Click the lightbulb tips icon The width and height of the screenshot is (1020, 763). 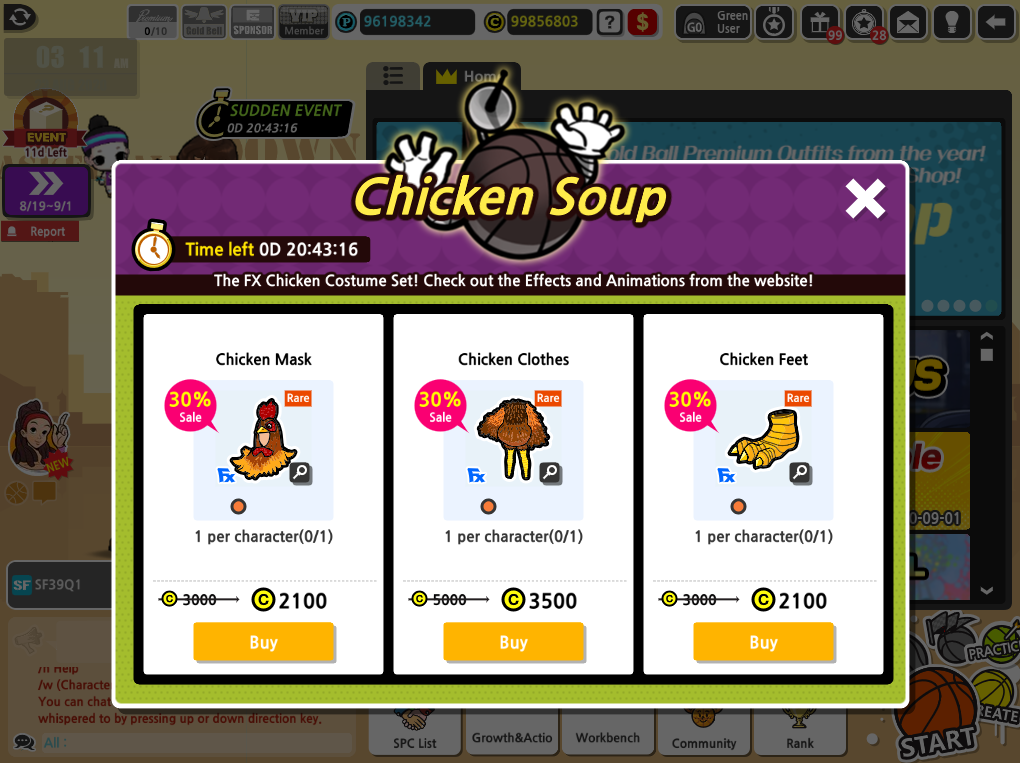point(952,23)
